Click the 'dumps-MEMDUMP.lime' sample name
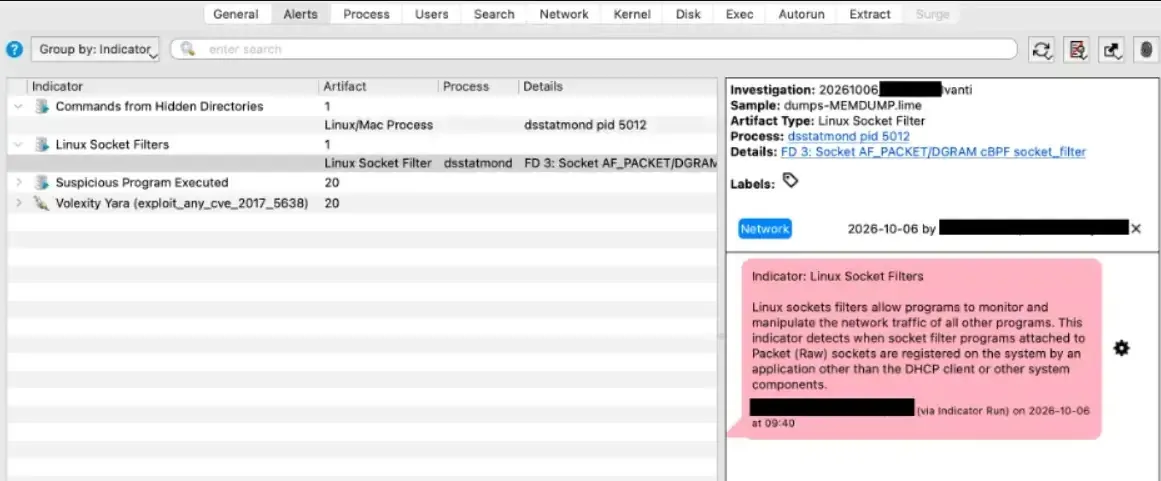1161x481 pixels. click(843, 106)
